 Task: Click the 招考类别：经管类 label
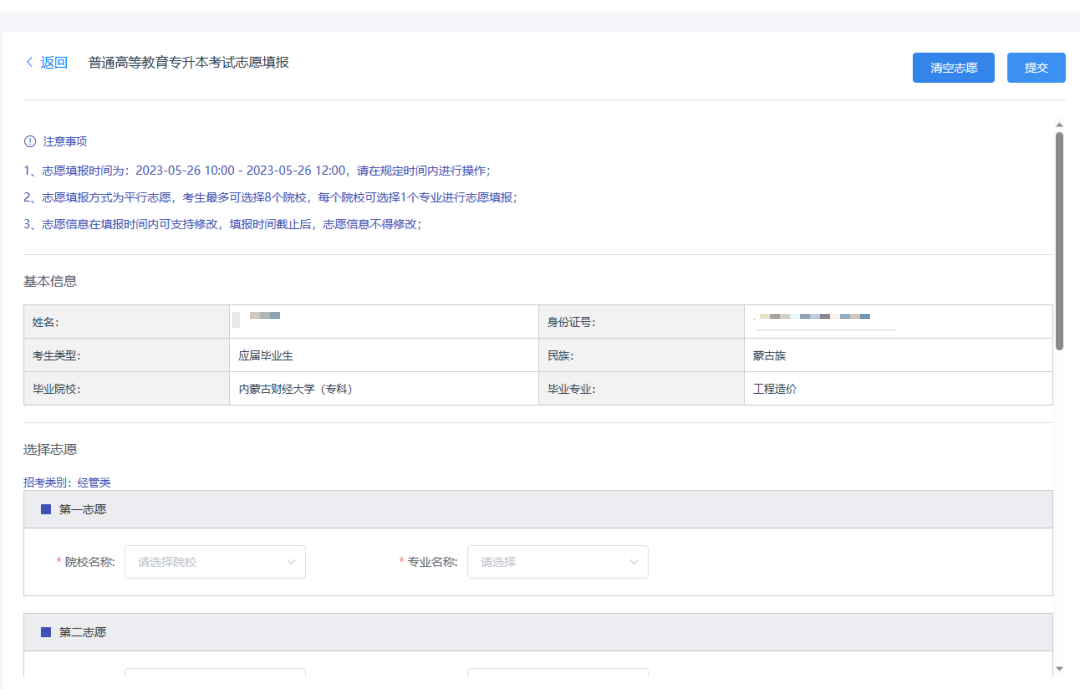point(67,482)
